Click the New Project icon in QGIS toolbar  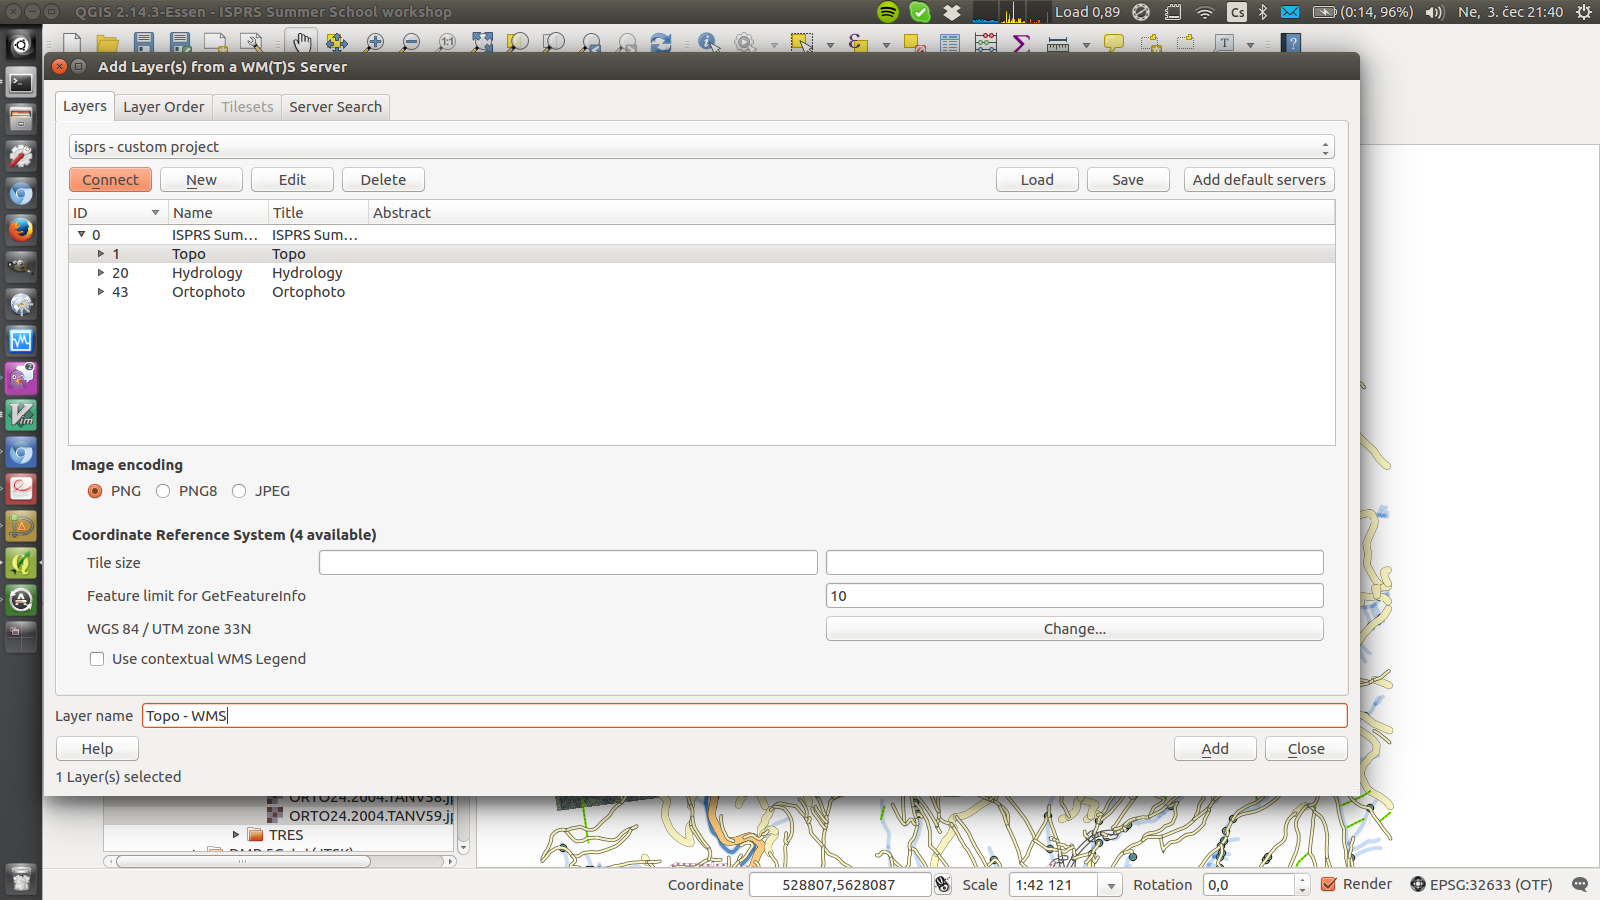72,42
